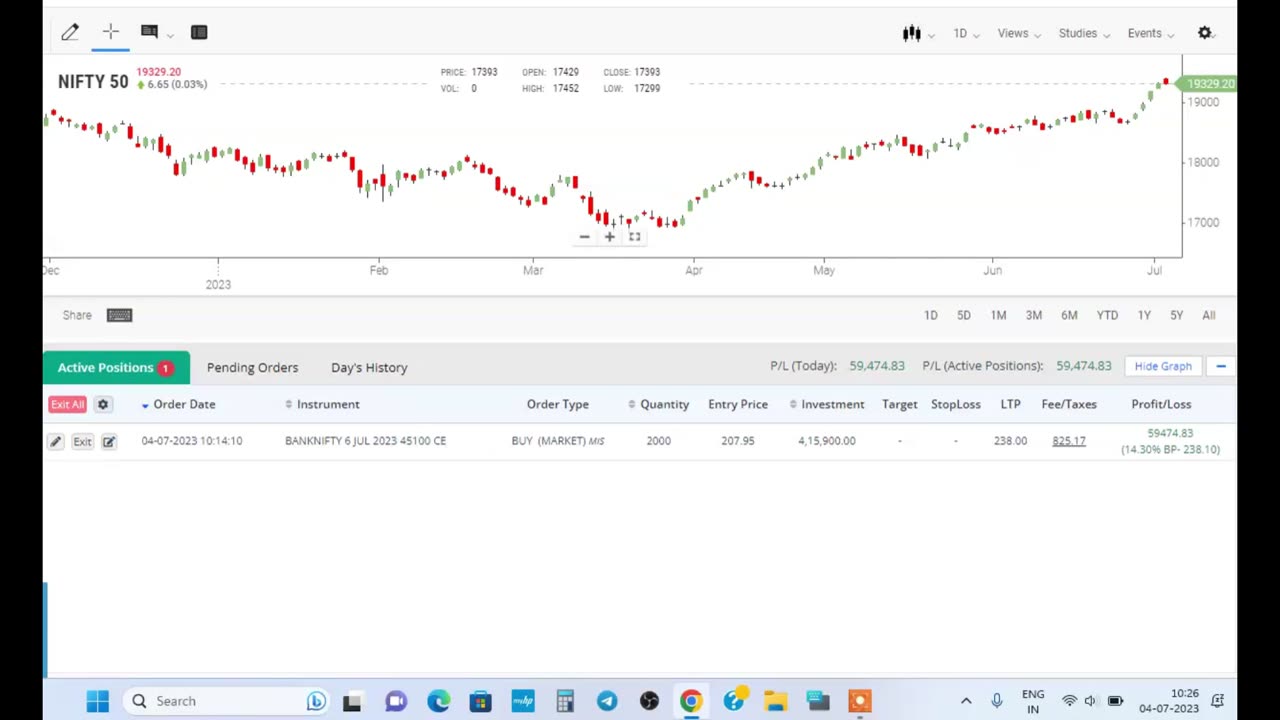
Task: Click the pencil icon on the BANKNIFTY row
Action: click(56, 441)
